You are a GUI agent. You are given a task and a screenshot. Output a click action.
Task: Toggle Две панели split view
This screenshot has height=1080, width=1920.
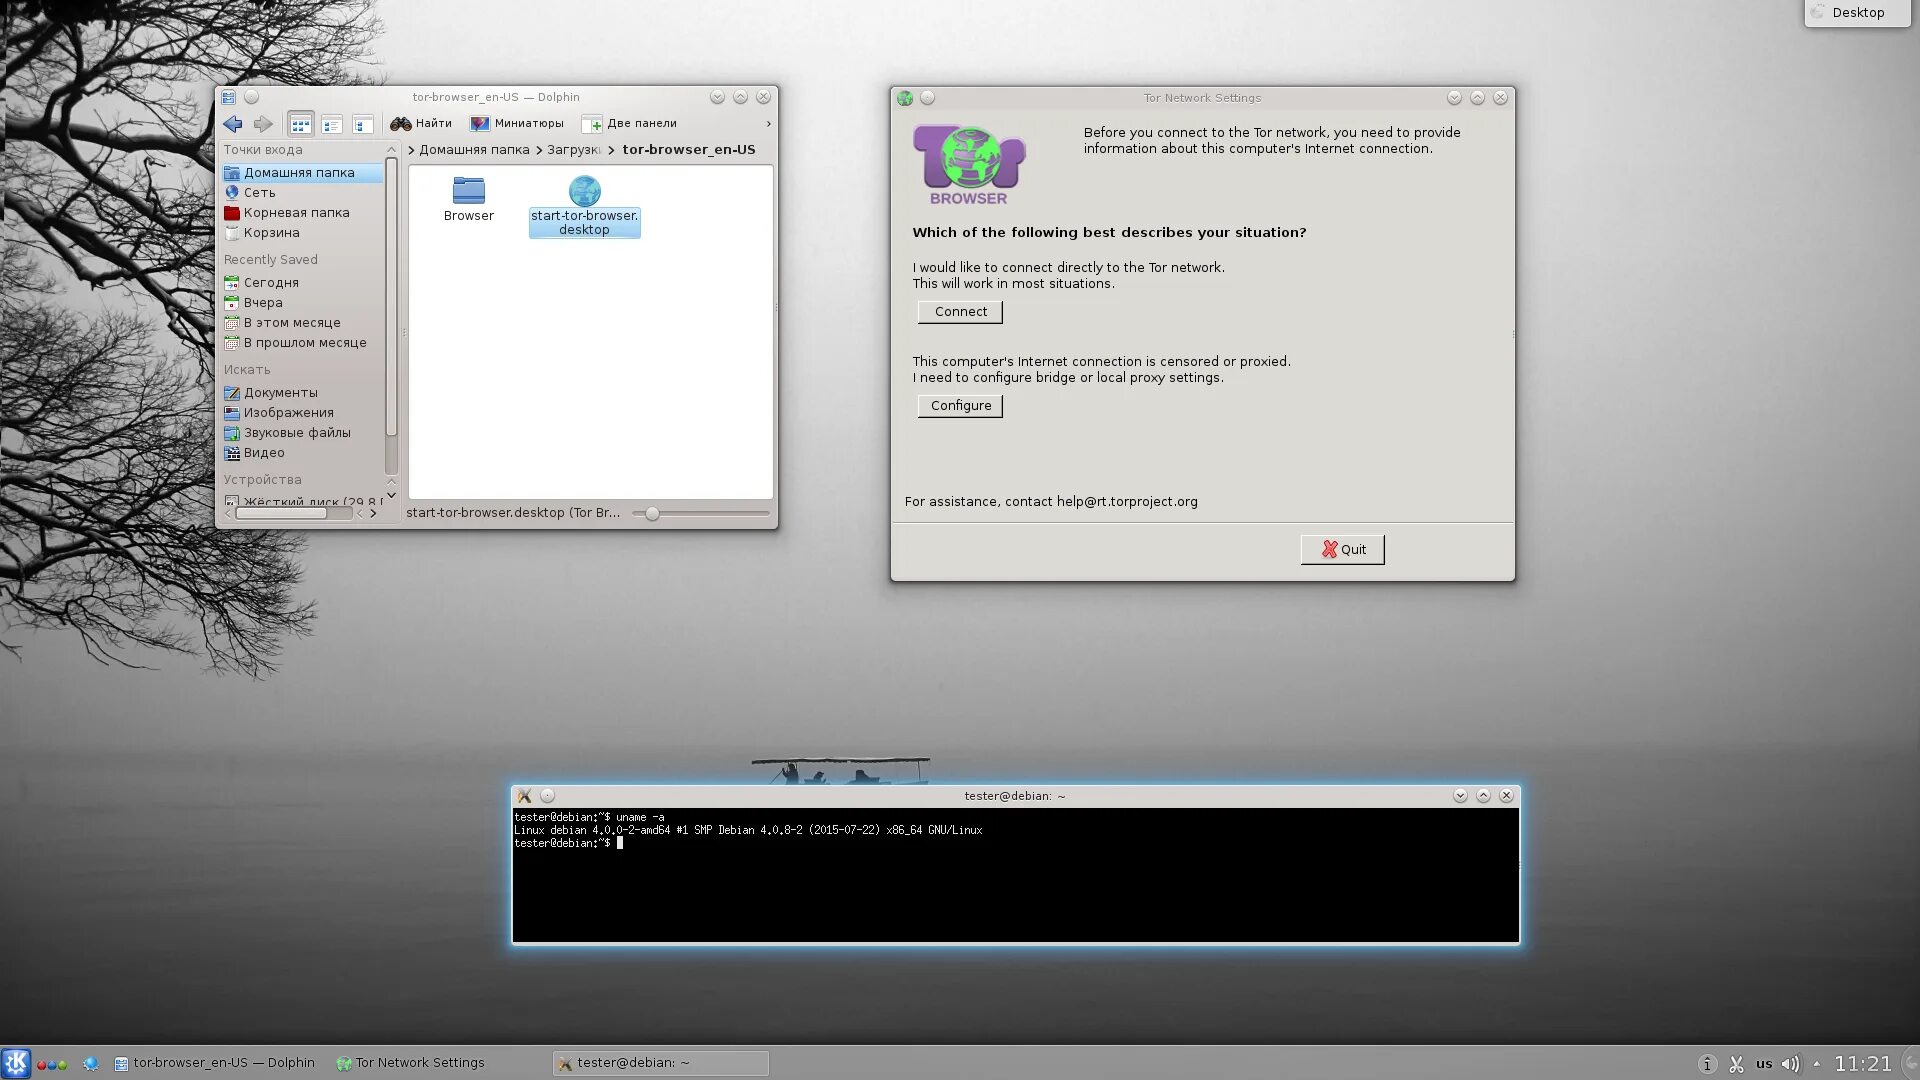click(x=630, y=124)
